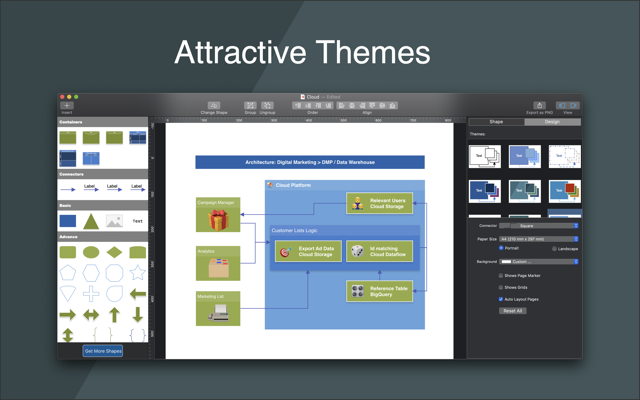The width and height of the screenshot is (640, 400).
Task: Select the first green container shape
Action: pyautogui.click(x=68, y=138)
